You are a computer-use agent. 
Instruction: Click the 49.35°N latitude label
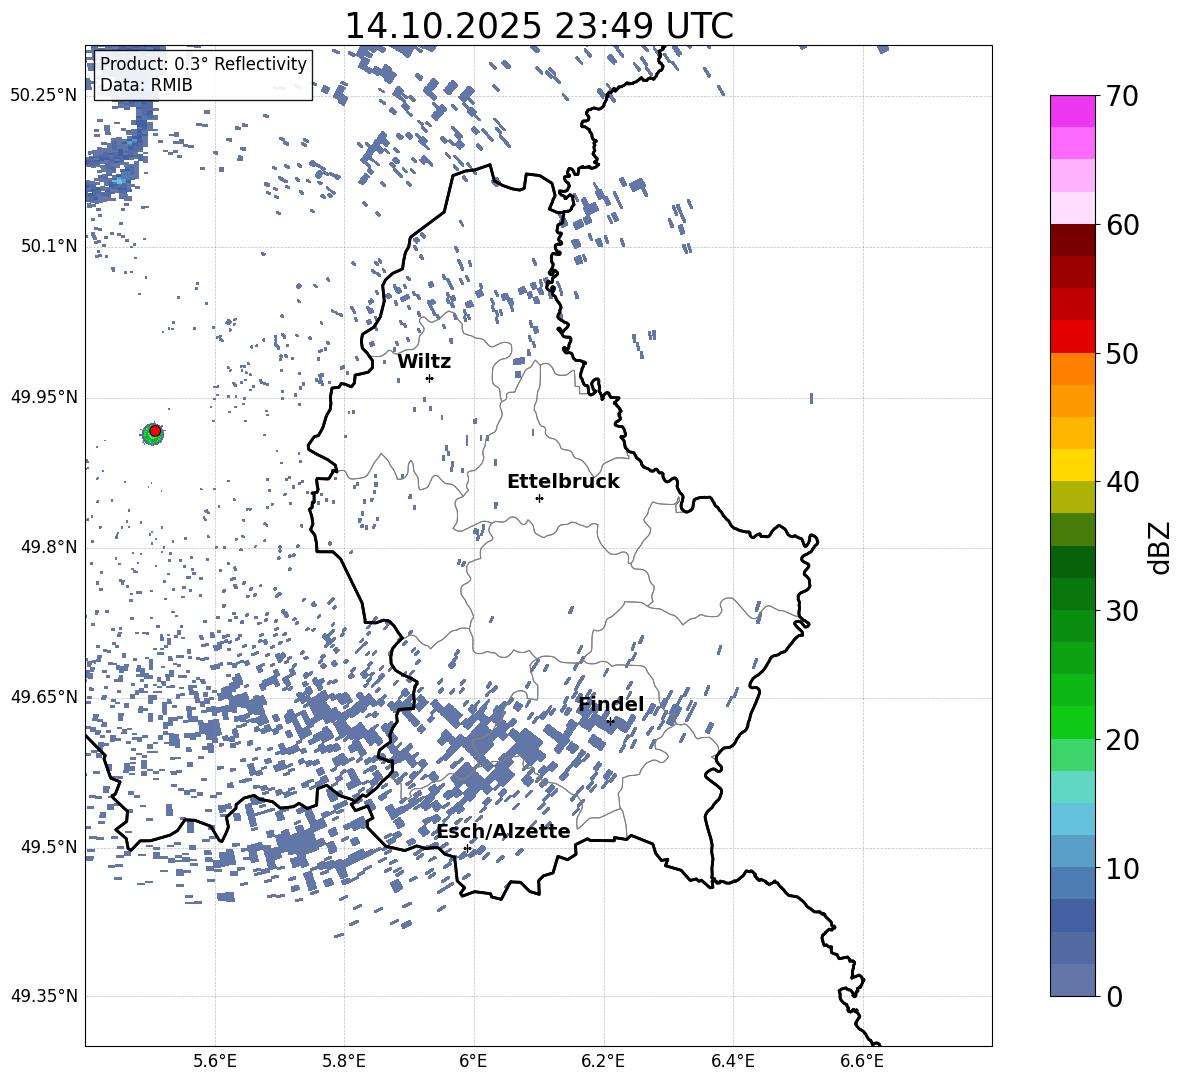[44, 996]
